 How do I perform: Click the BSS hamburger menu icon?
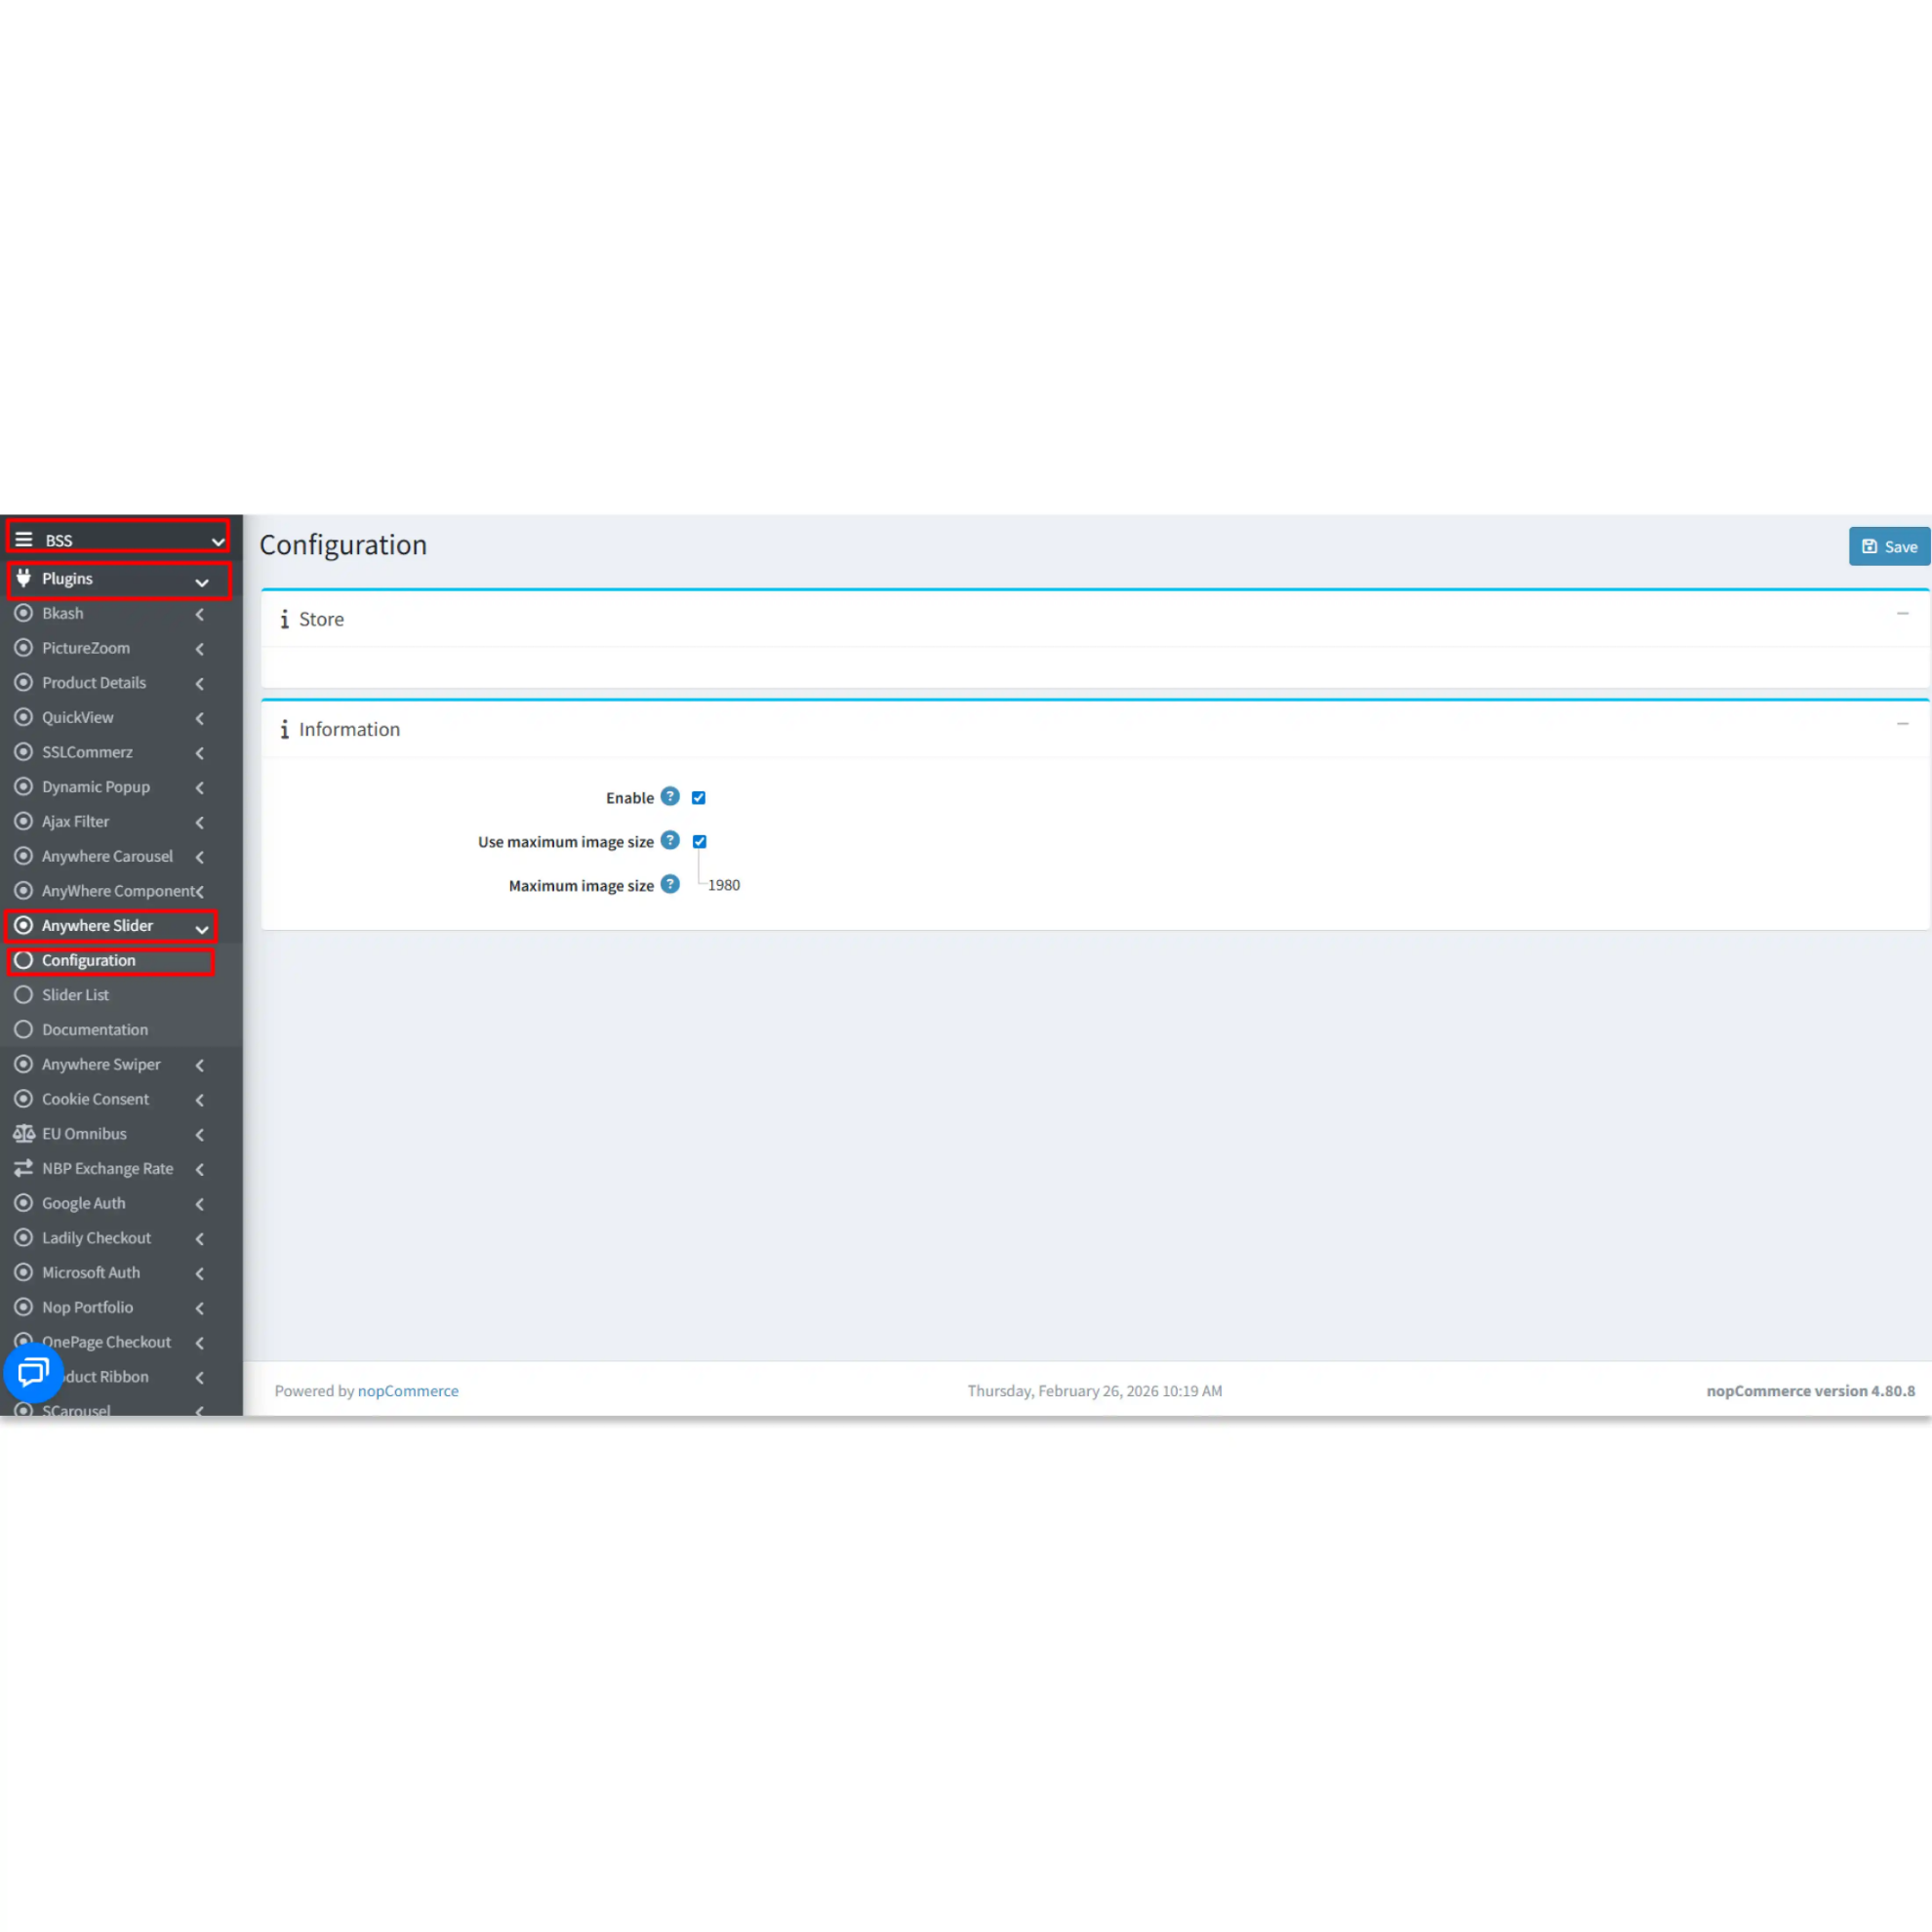[24, 539]
